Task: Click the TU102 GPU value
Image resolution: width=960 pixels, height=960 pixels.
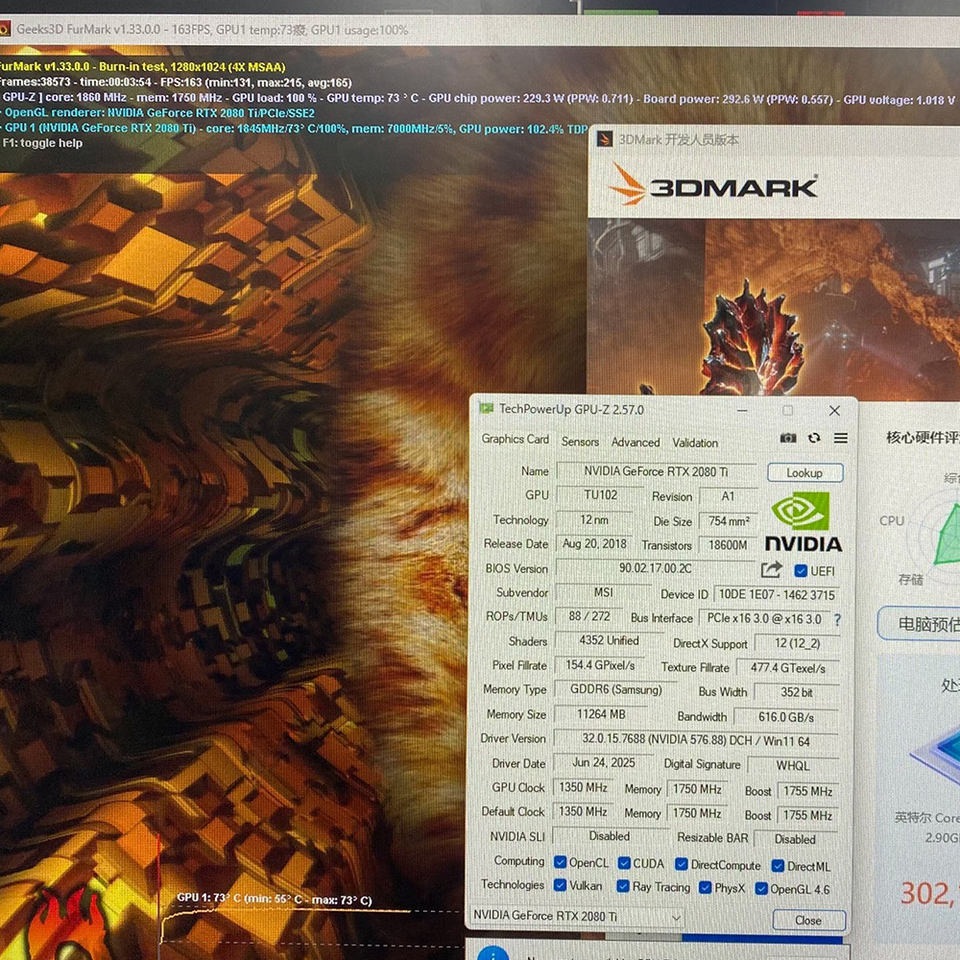Action: (x=600, y=495)
